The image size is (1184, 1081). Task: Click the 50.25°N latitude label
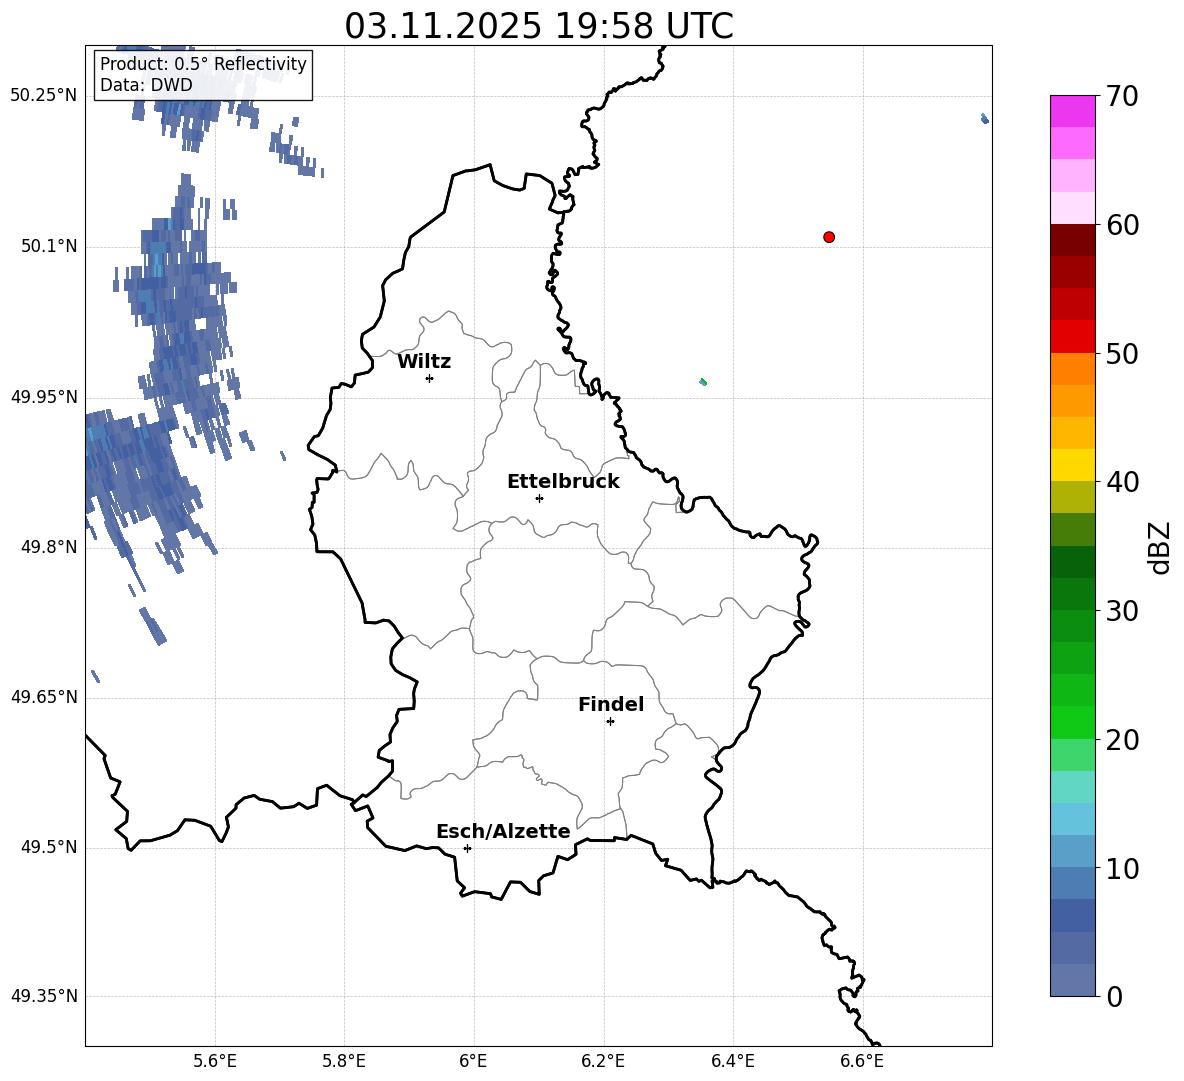pos(44,96)
